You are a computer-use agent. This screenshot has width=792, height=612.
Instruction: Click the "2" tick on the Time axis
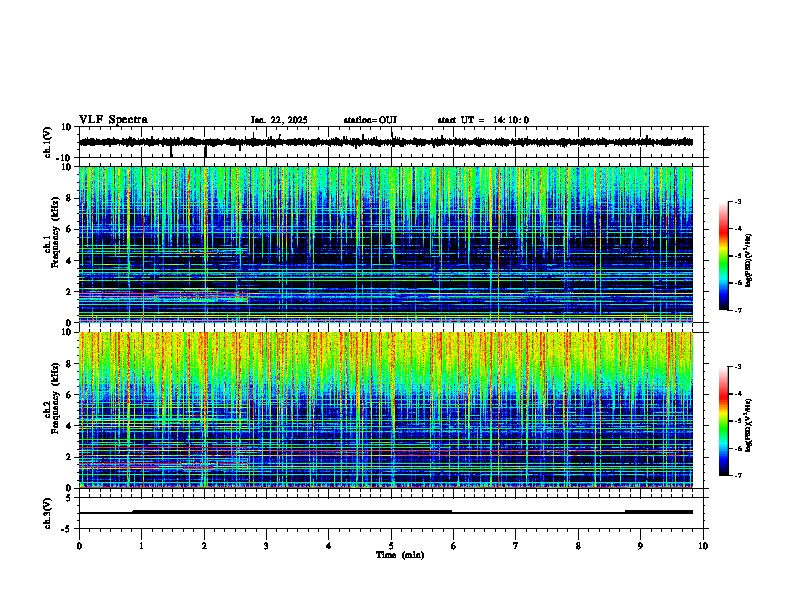coord(204,546)
